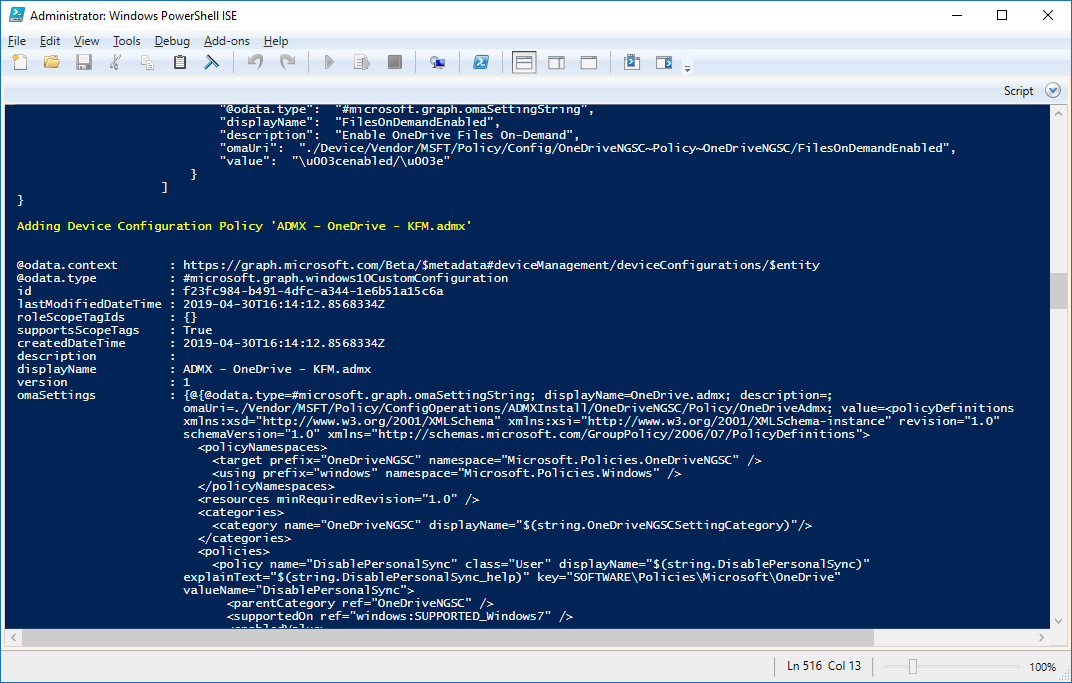Click the "value": \u003cenabled/\u003e line
Screen dimensions: 1072x683
tap(335, 161)
